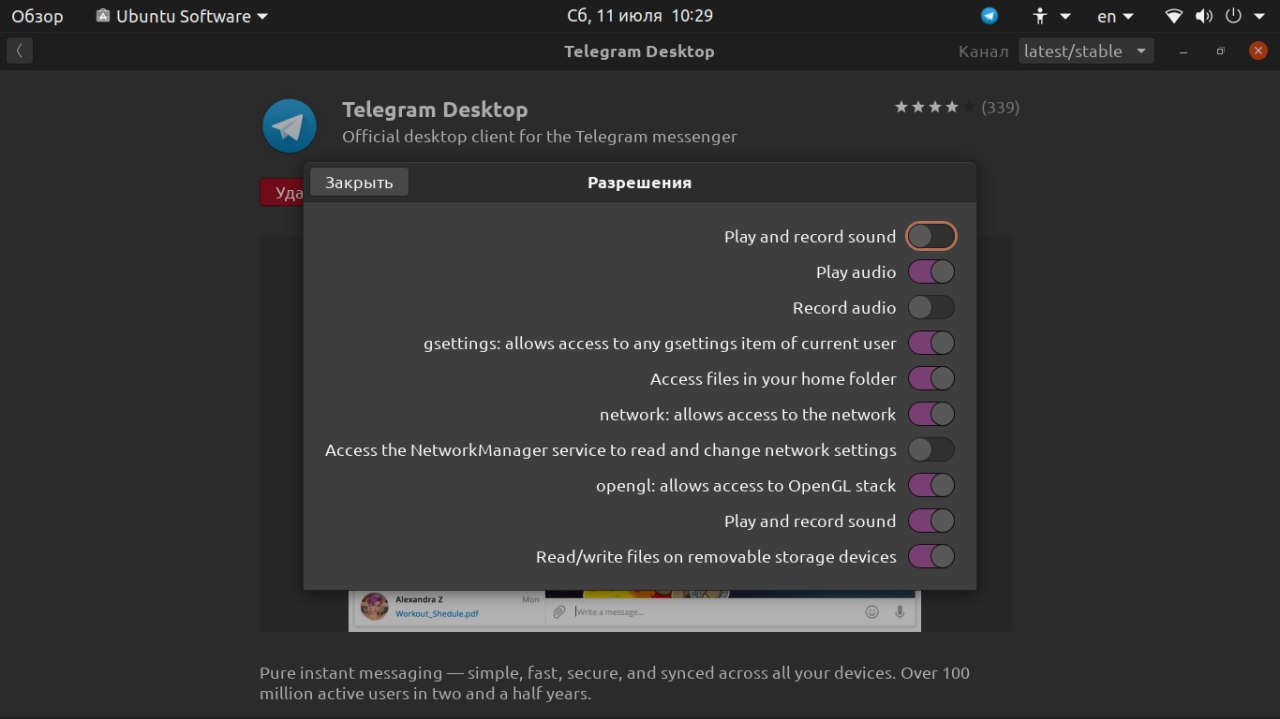Viewport: 1280px width, 719px height.
Task: Click the Official desktop client description text
Action: pyautogui.click(x=539, y=136)
